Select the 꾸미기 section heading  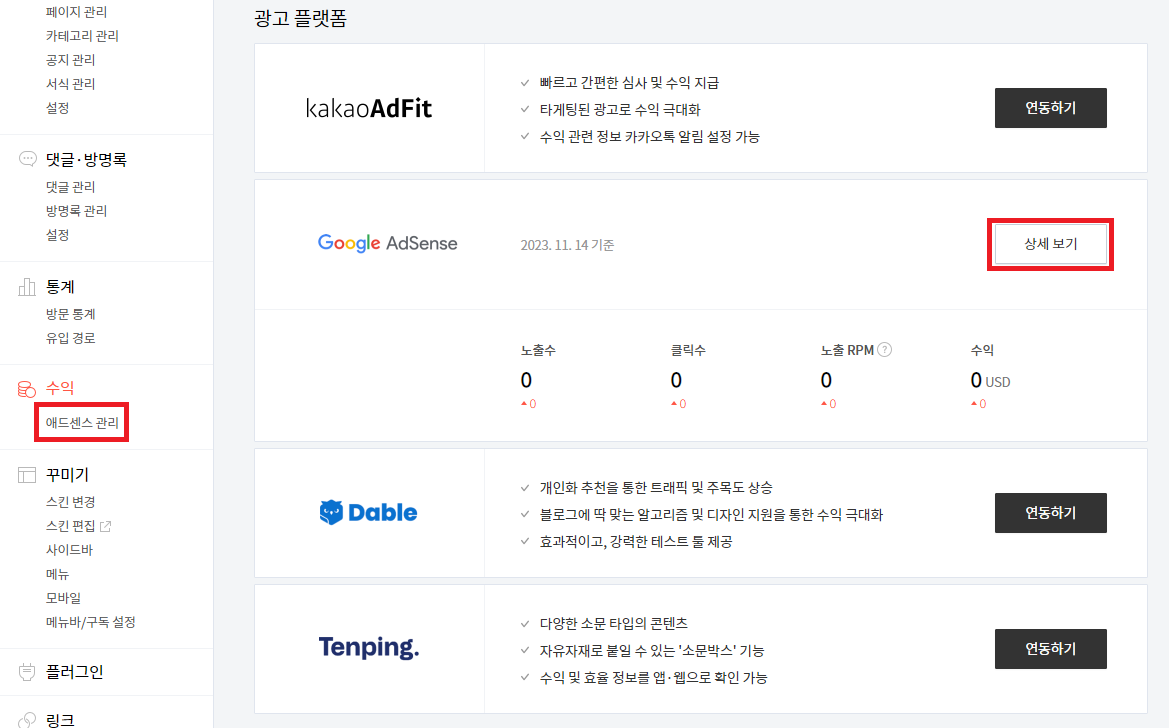point(67,474)
